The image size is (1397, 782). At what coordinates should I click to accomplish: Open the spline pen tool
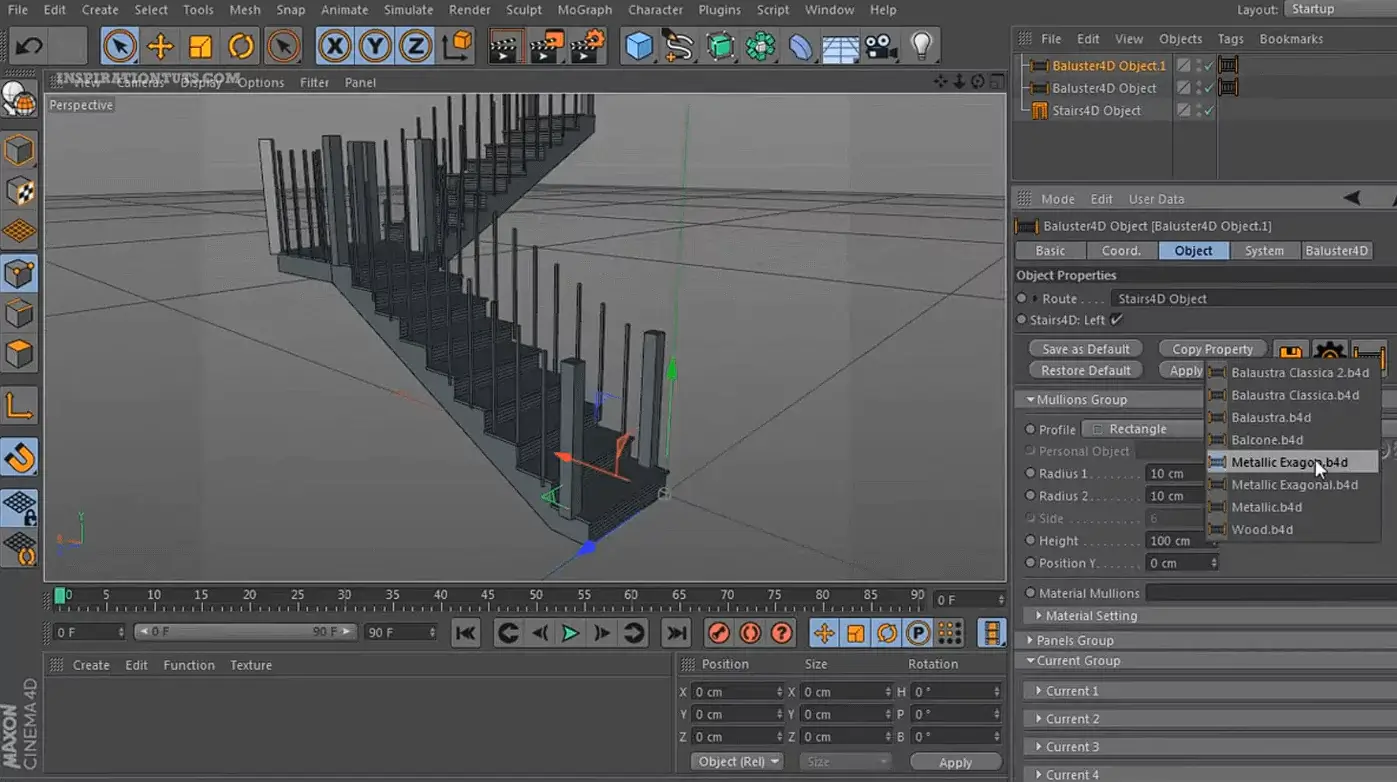point(678,46)
